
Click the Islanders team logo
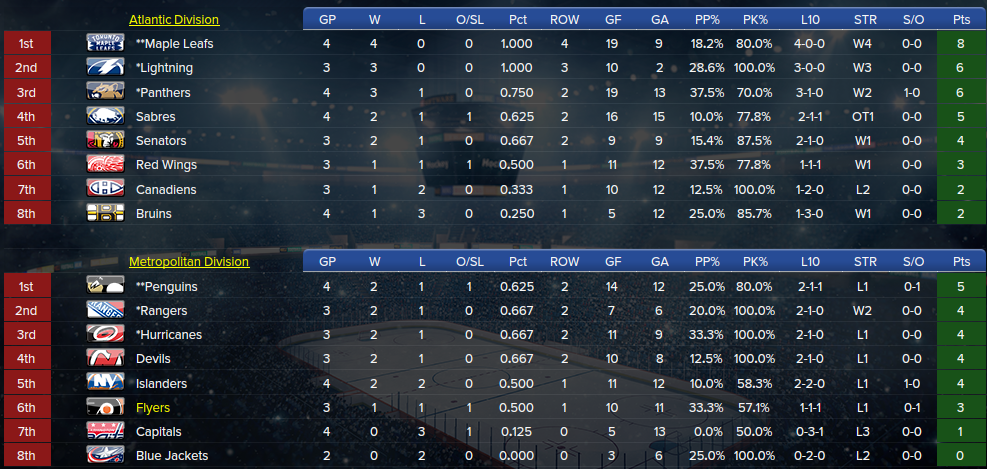[x=104, y=383]
